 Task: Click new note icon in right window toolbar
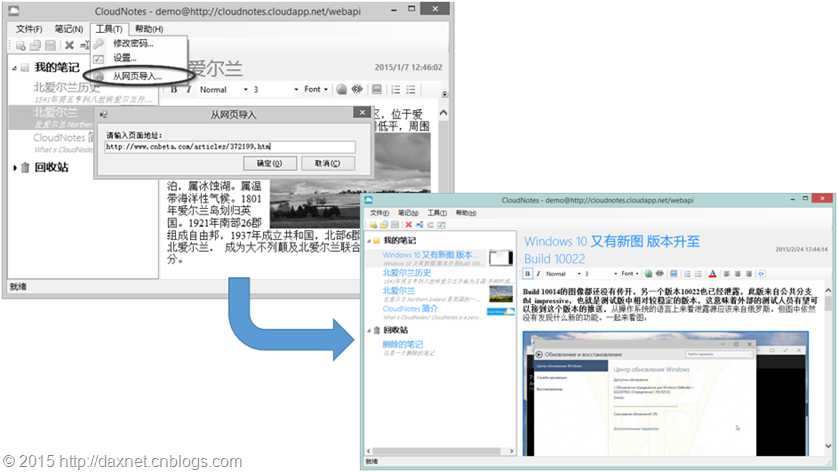coord(373,225)
